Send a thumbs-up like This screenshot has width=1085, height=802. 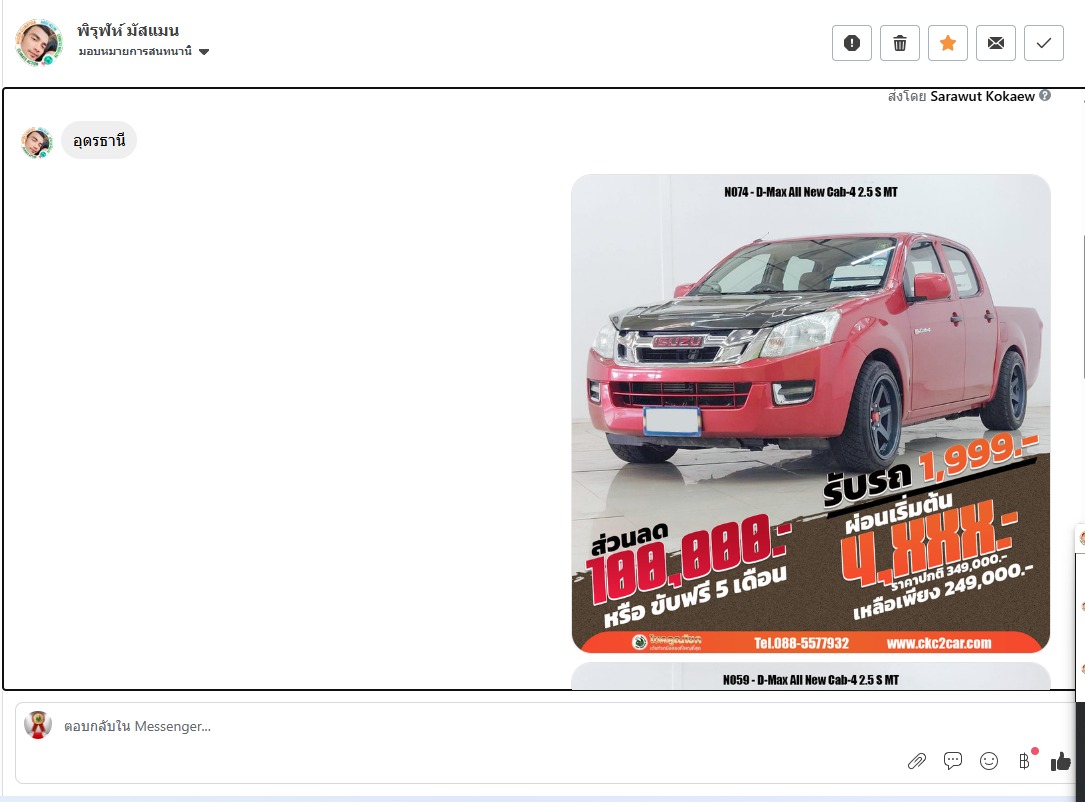[x=1060, y=762]
